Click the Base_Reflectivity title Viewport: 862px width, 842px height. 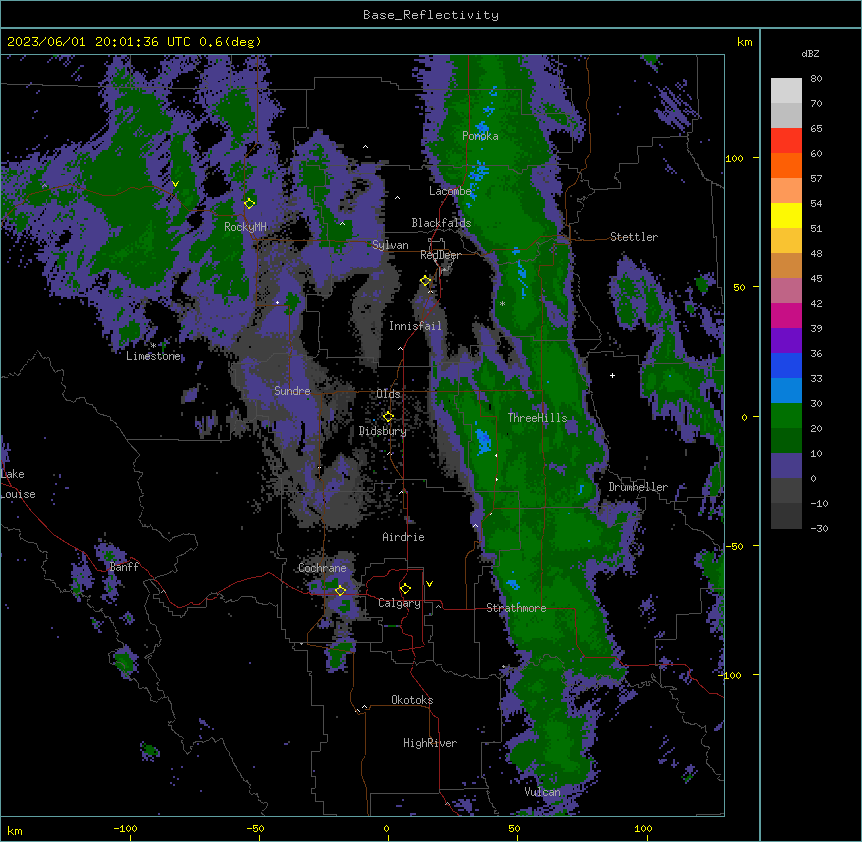pos(431,15)
